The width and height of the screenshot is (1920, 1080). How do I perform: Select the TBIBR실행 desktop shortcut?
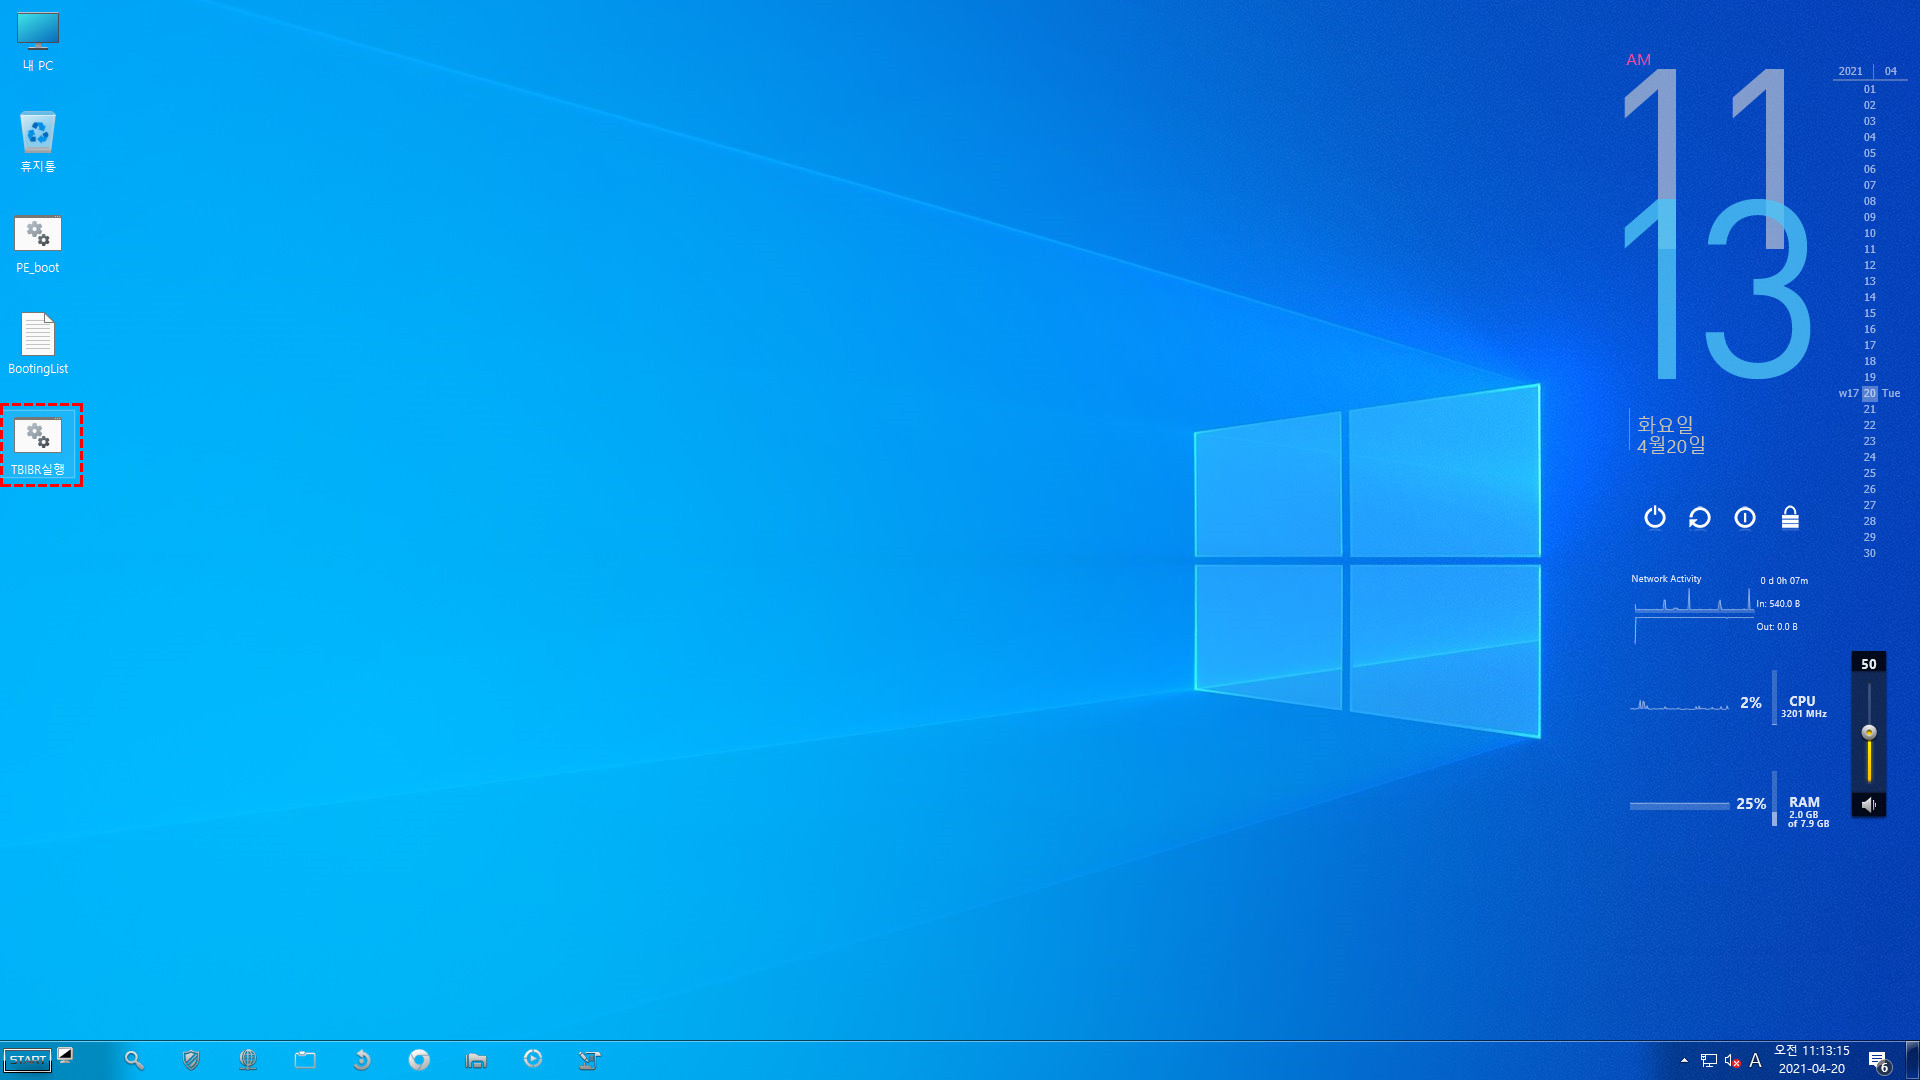[x=38, y=446]
